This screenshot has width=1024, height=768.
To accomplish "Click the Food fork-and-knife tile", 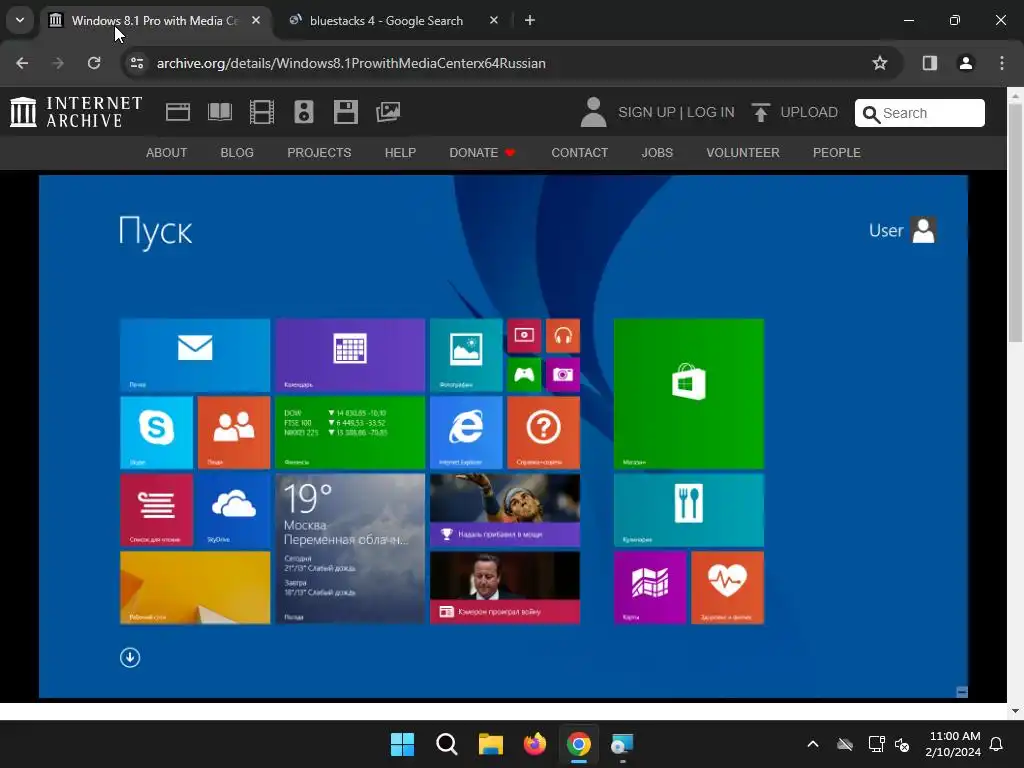I will click(688, 510).
